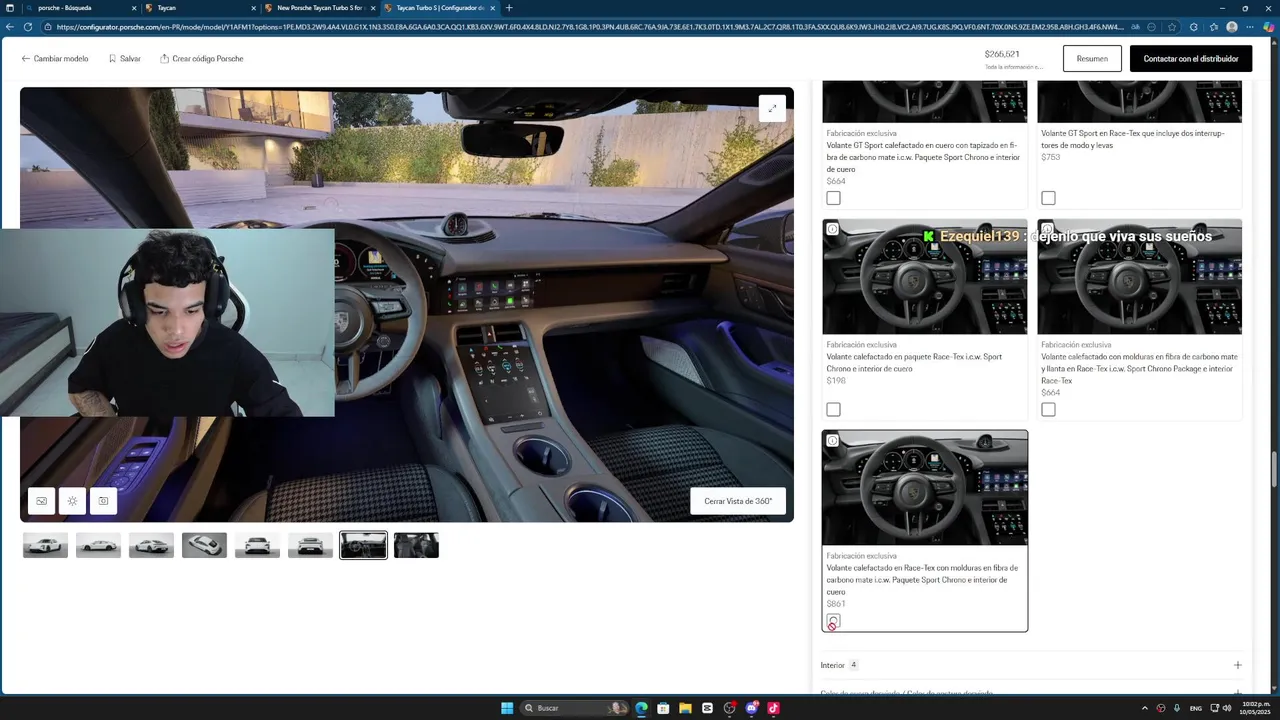Viewport: 1280px width, 720px height.
Task: Click the $198 Race-Tex steering wheel image
Action: point(924,277)
